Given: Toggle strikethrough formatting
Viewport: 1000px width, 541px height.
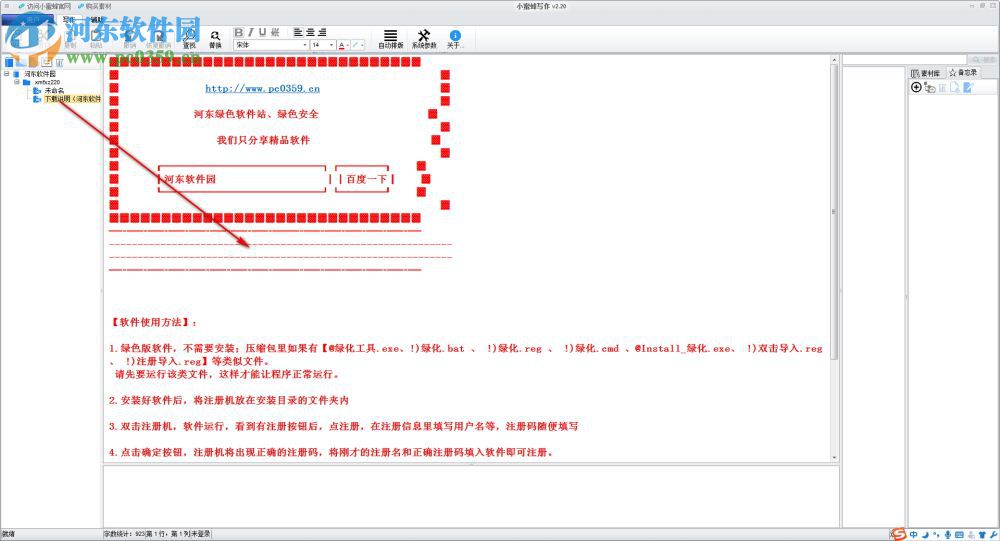Looking at the screenshot, I should 275,32.
